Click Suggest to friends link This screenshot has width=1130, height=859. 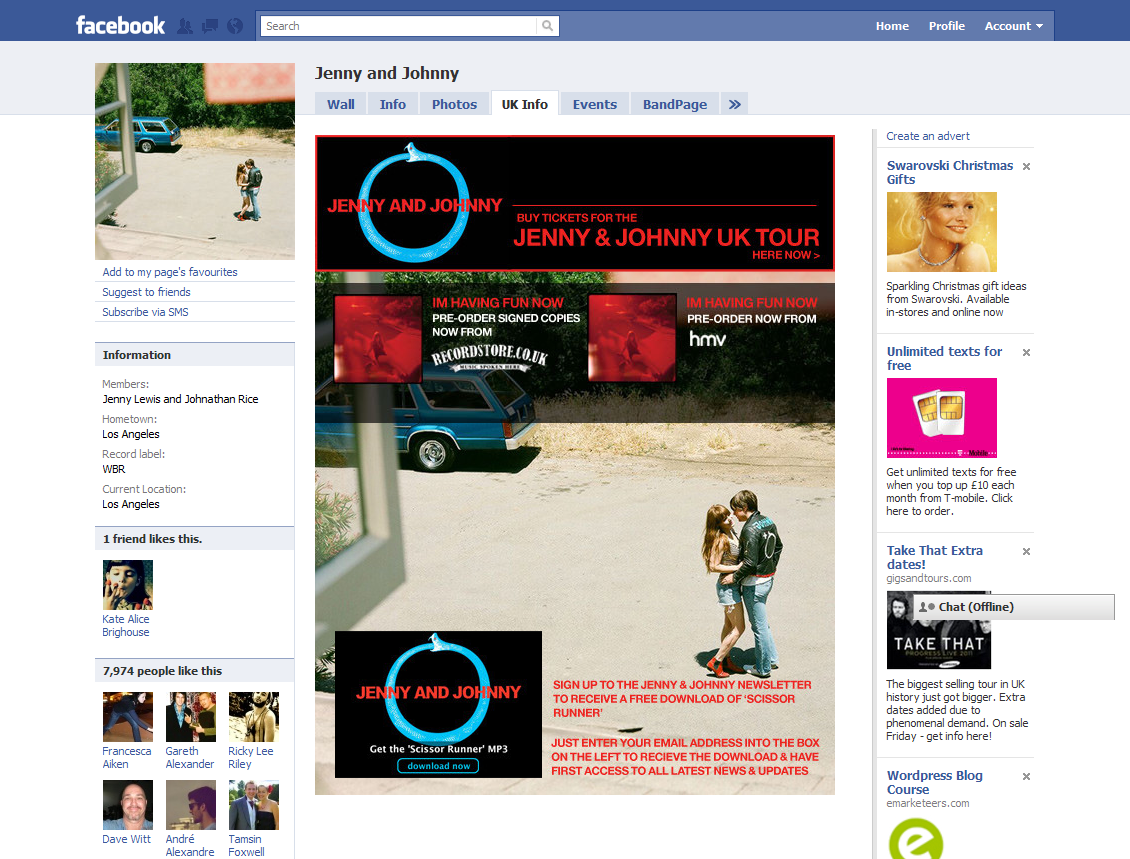146,292
